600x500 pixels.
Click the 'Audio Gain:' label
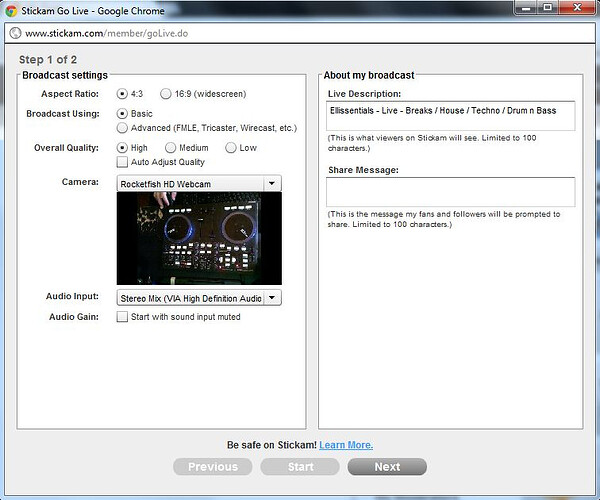tap(74, 317)
